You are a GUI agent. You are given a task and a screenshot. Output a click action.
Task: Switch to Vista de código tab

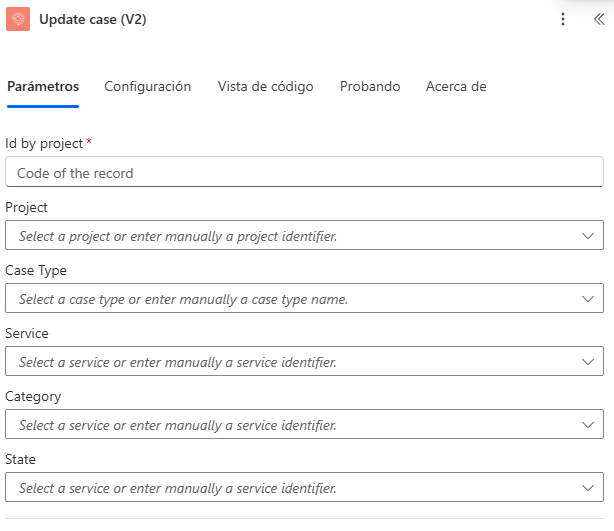pos(265,87)
